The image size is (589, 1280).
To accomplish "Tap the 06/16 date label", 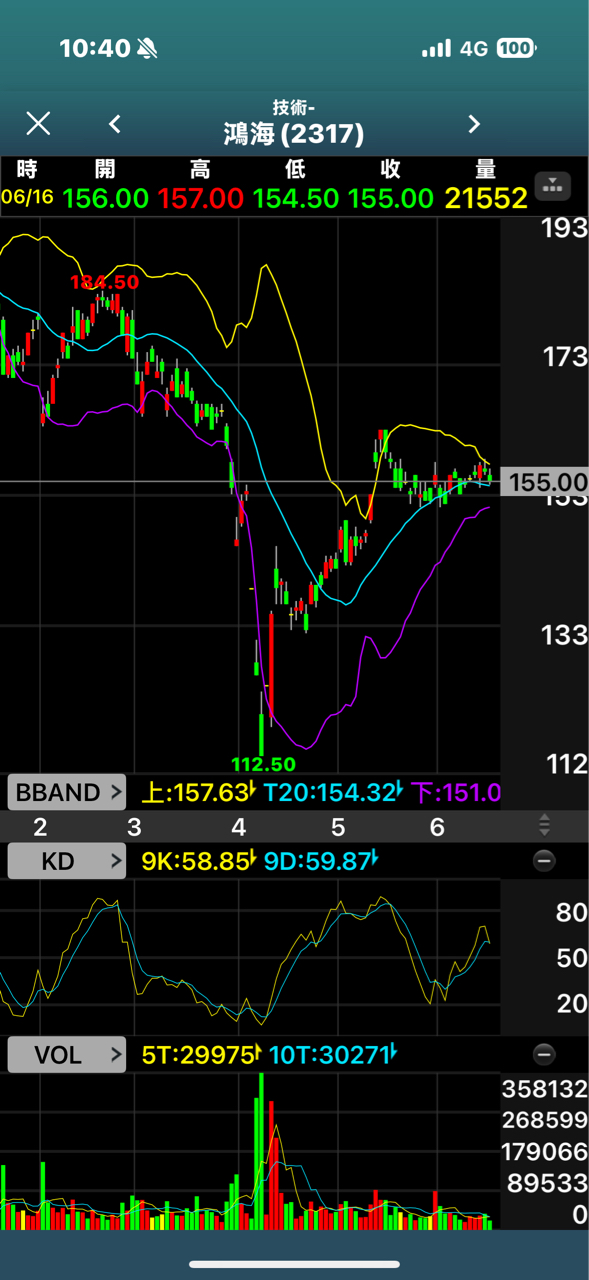I will pyautogui.click(x=27, y=197).
